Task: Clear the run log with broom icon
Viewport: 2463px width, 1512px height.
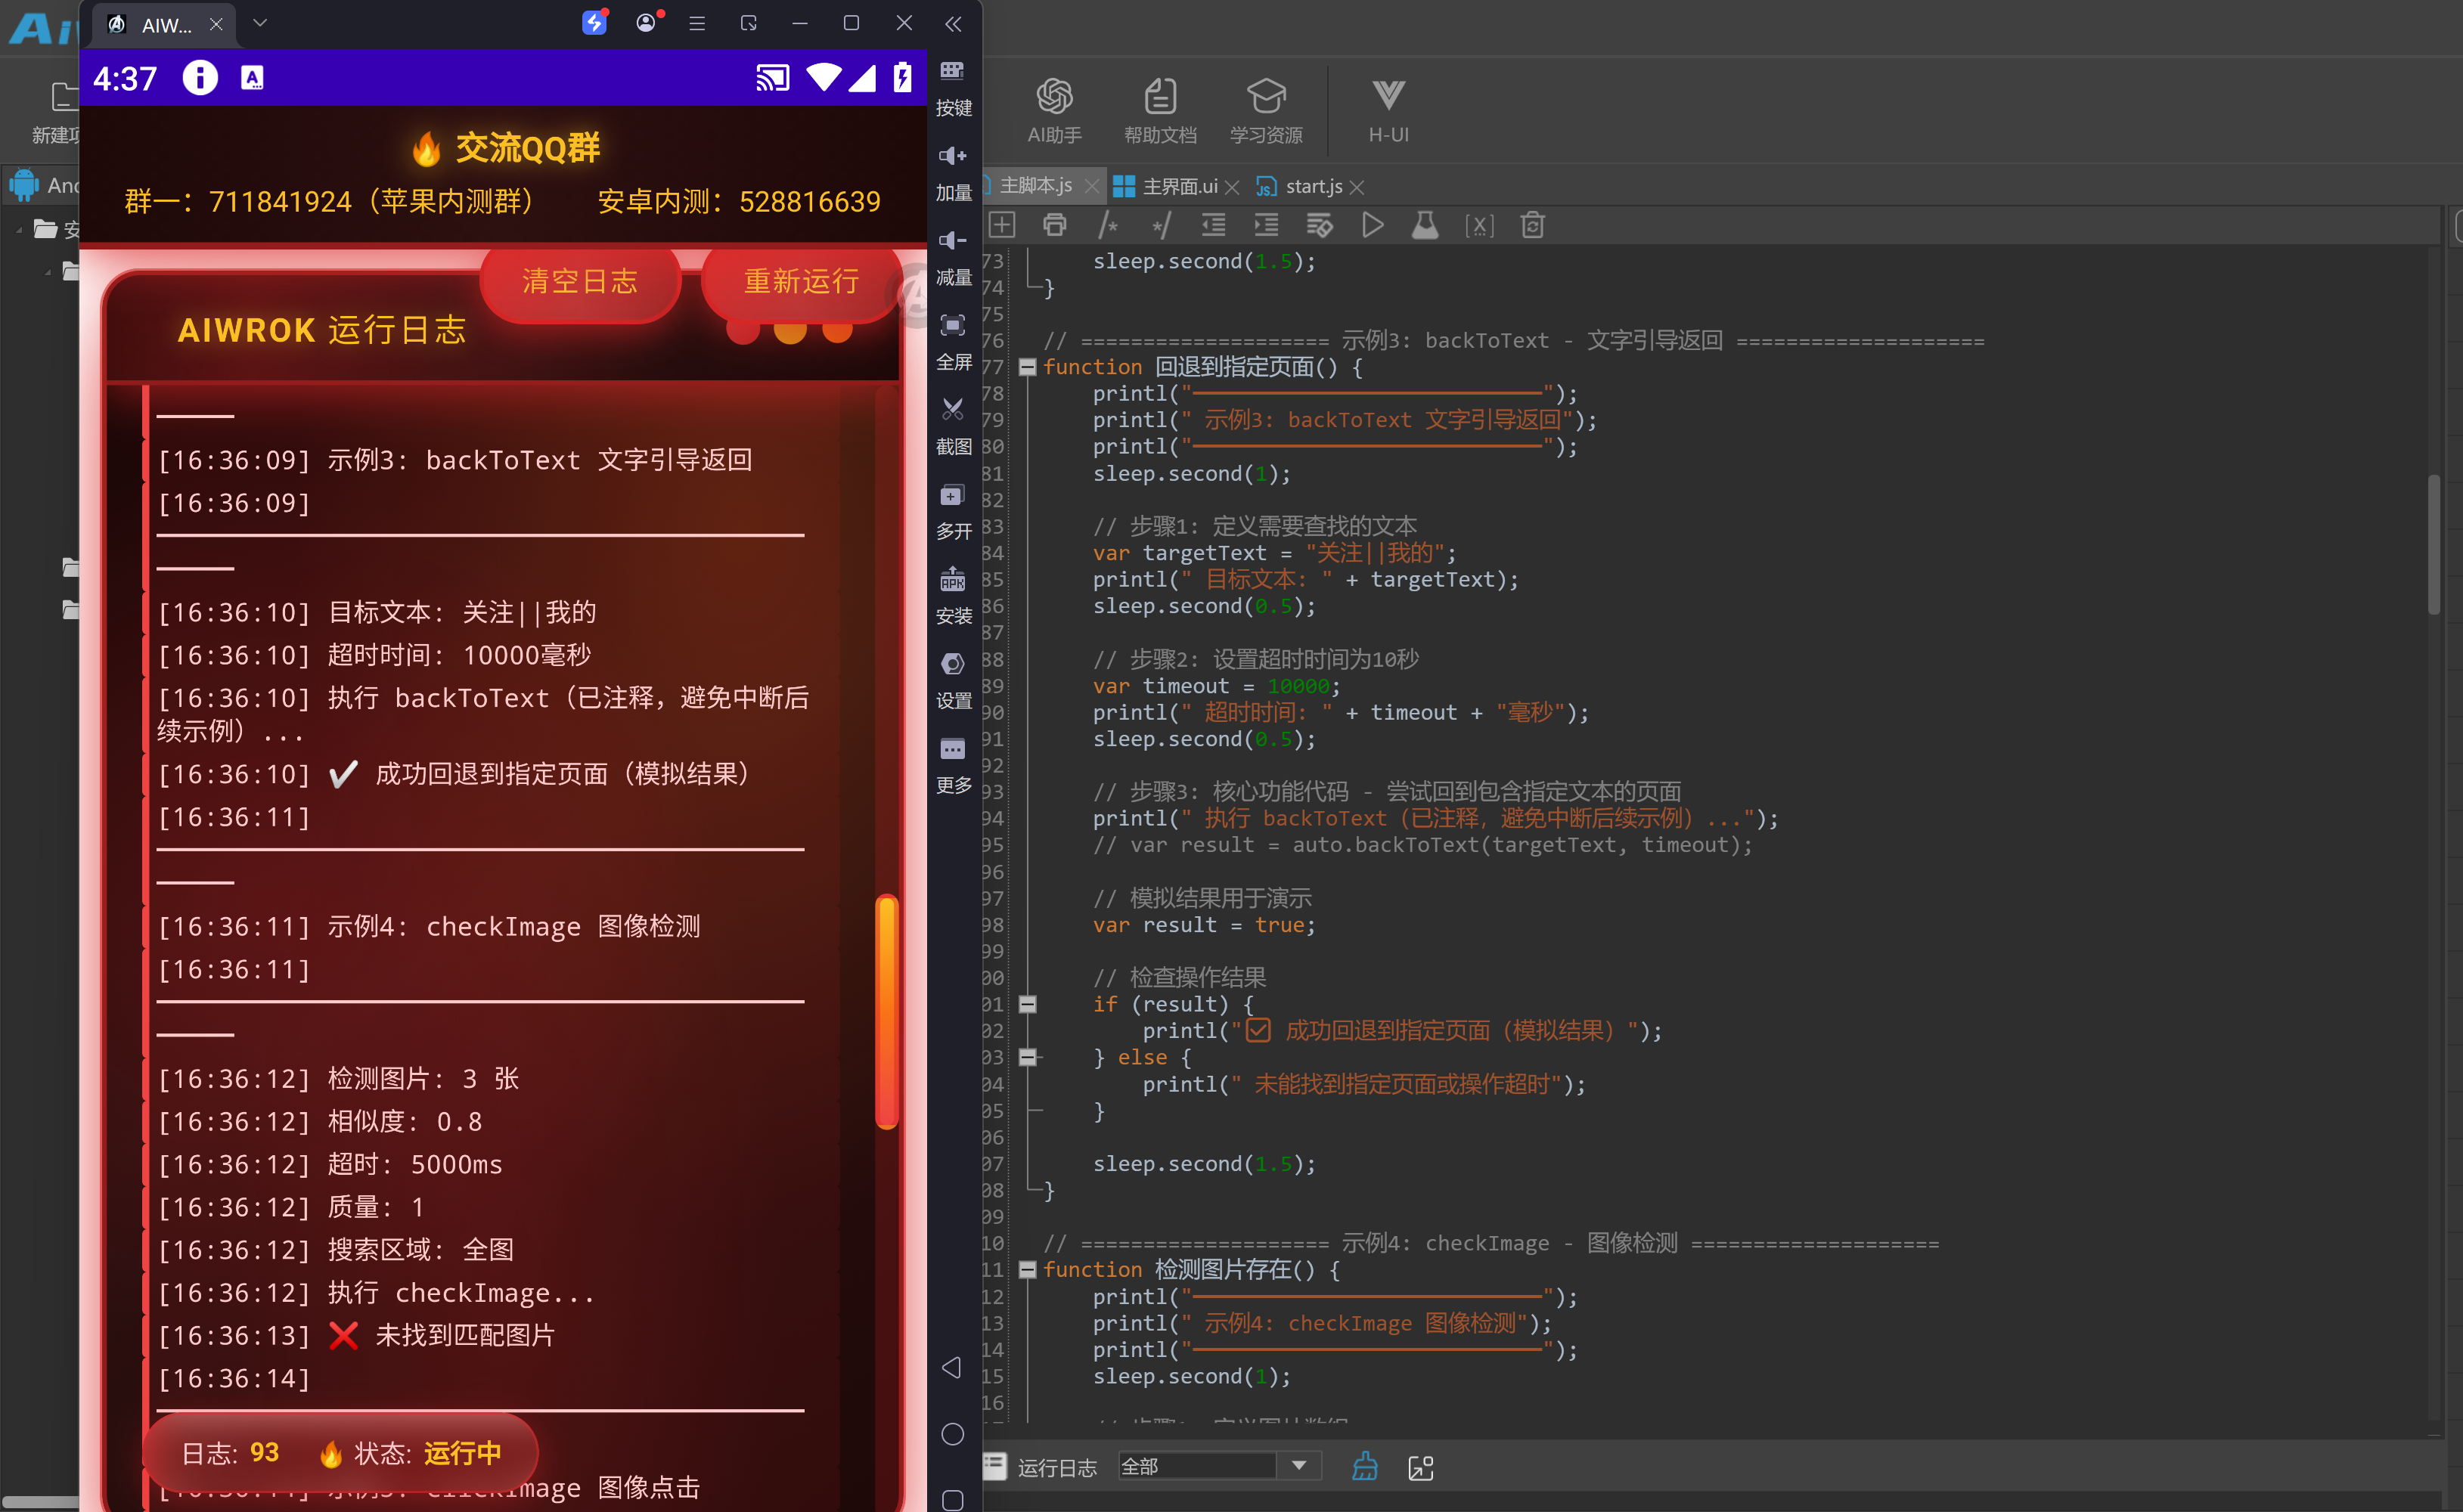Action: tap(1365, 1467)
